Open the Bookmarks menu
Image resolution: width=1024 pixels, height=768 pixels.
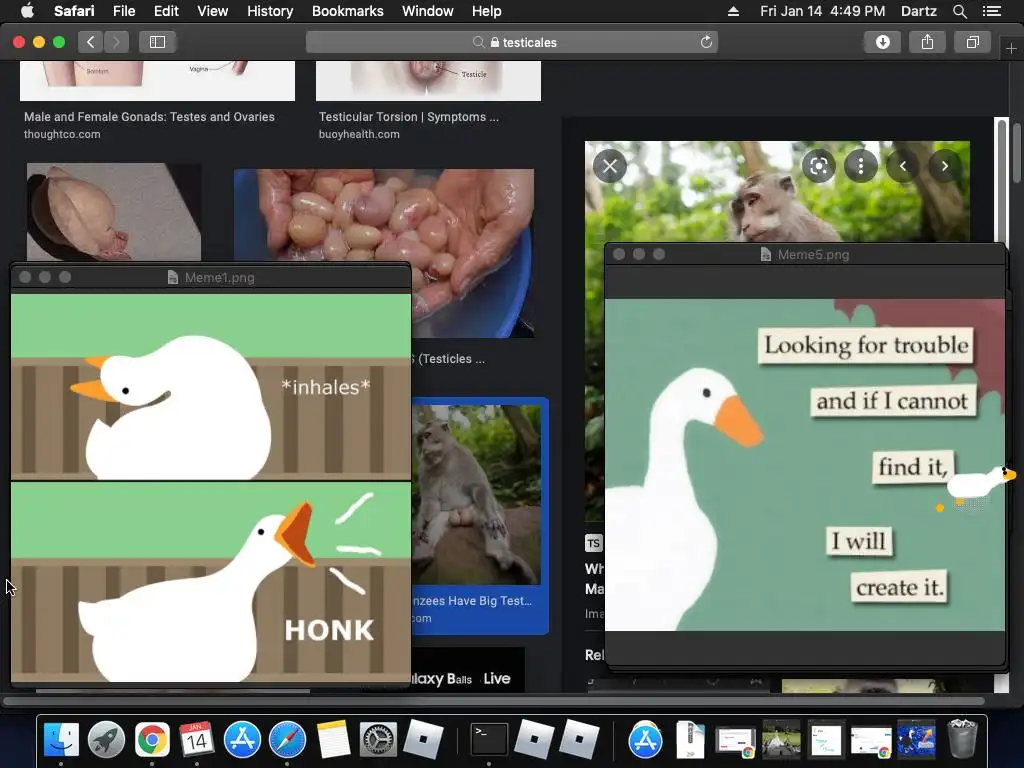(x=347, y=11)
